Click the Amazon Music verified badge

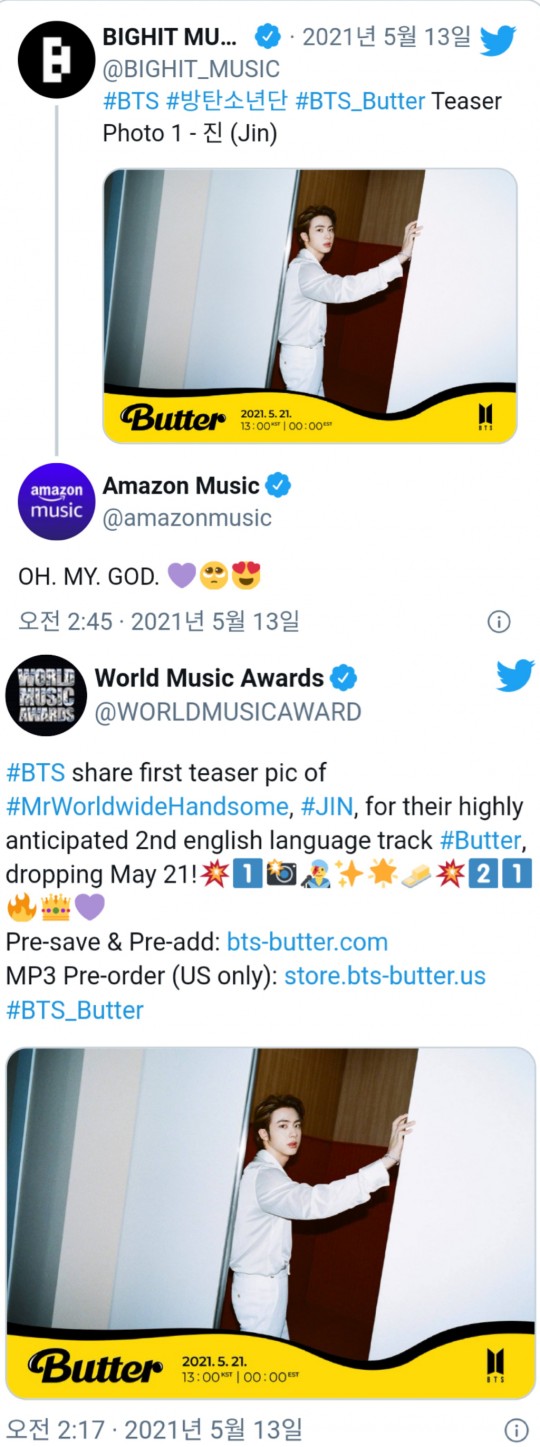click(x=279, y=486)
